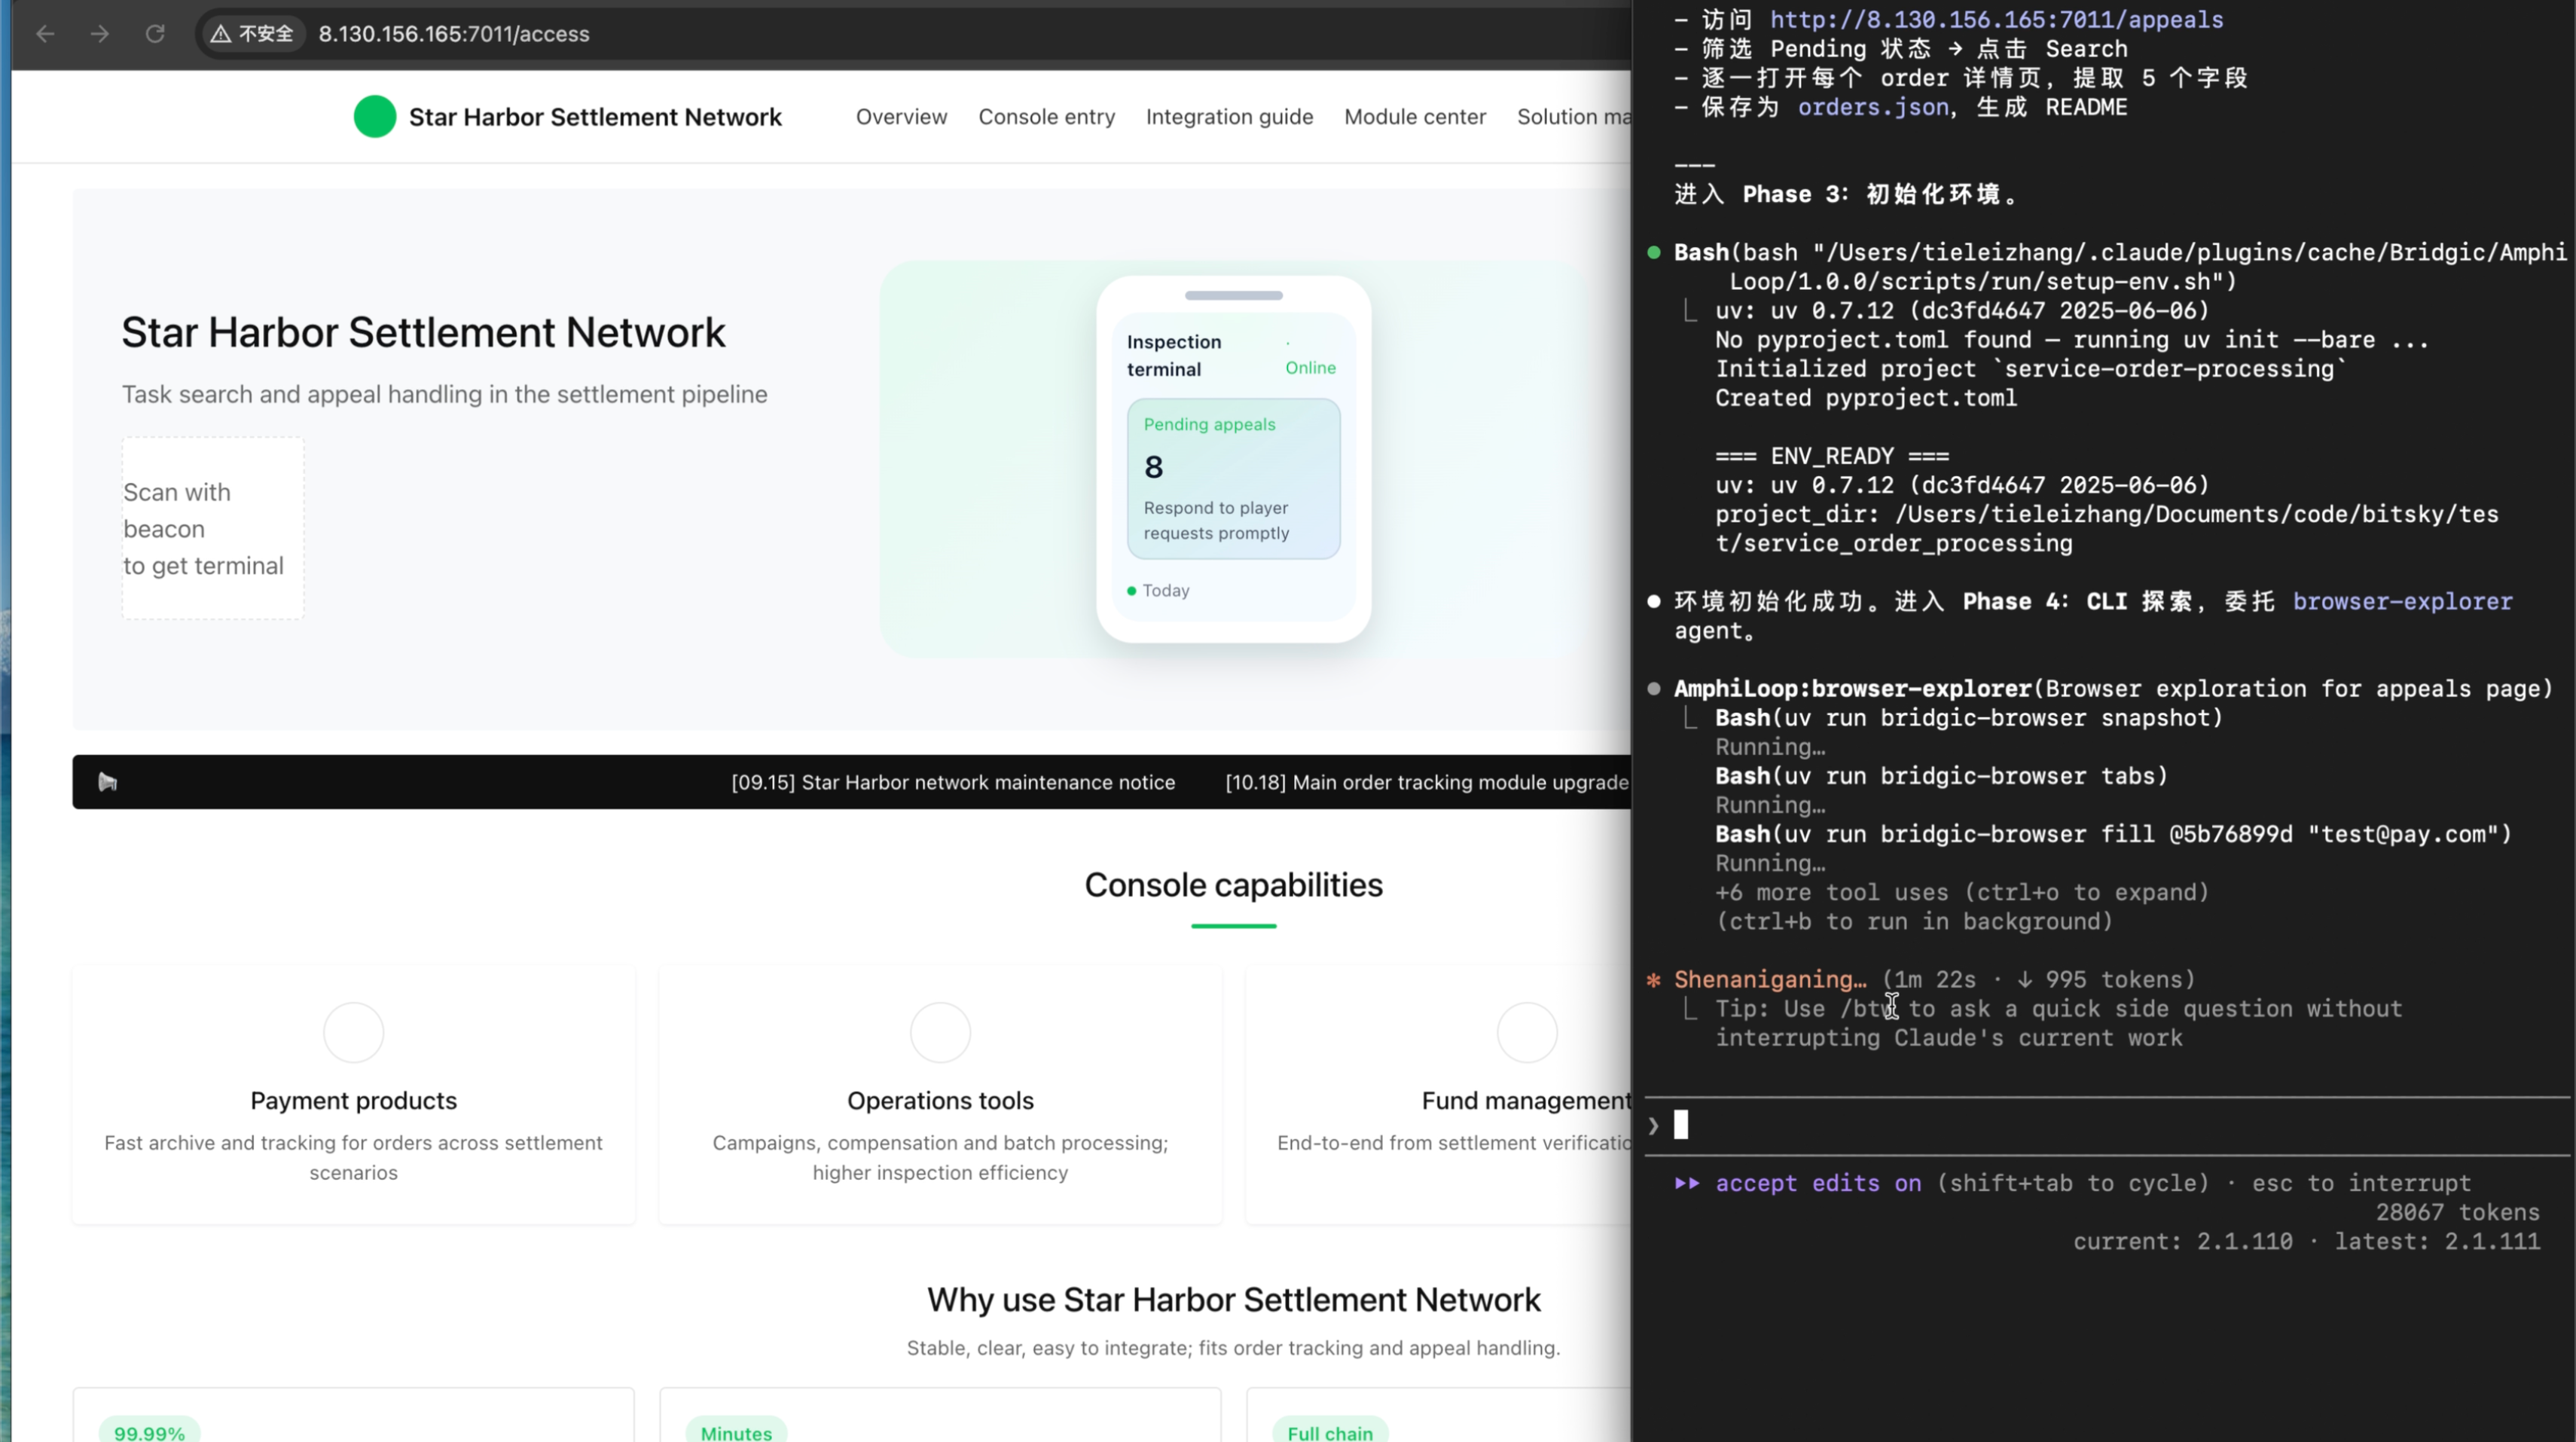Click the appeals URL in terminal
The width and height of the screenshot is (2576, 1442).
point(1995,20)
